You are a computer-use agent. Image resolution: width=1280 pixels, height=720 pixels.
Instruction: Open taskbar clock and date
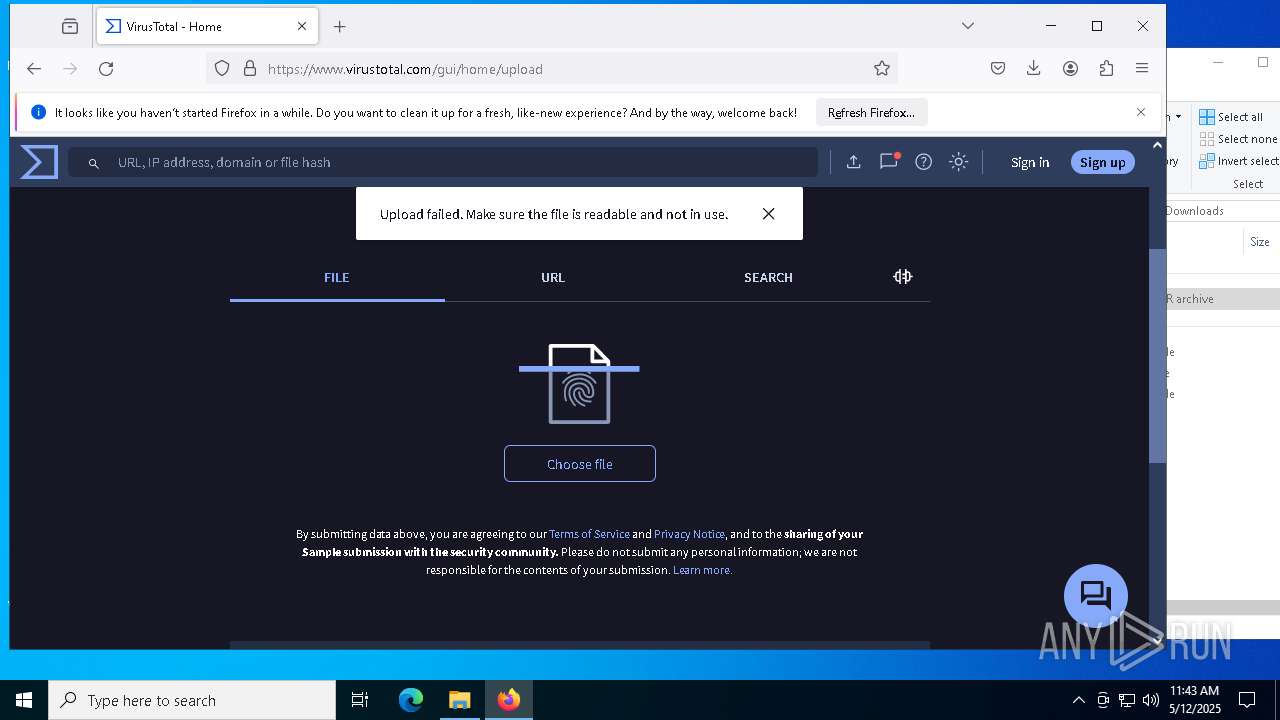[1195, 700]
